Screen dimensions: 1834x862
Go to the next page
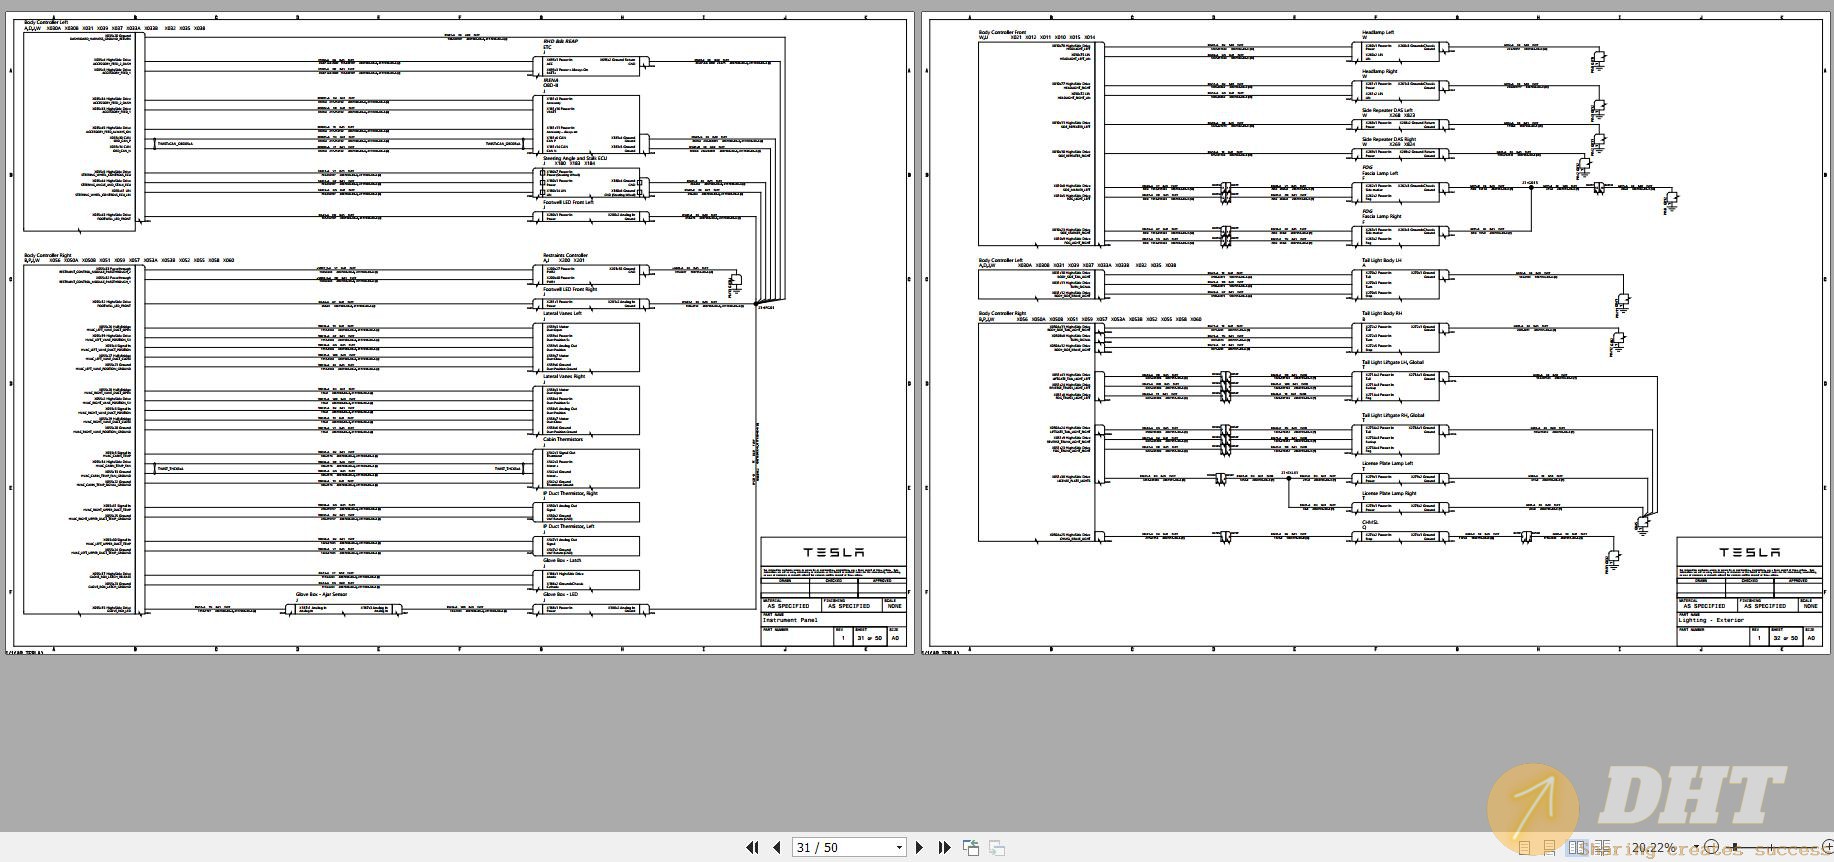920,847
